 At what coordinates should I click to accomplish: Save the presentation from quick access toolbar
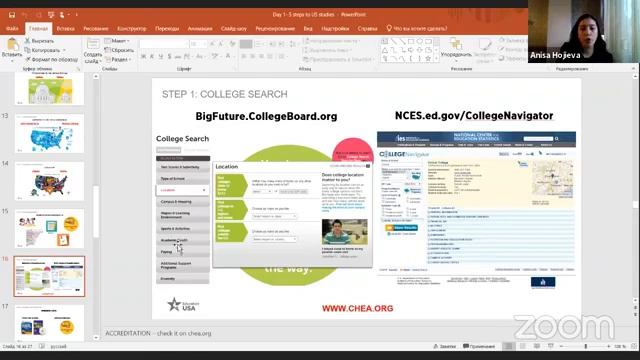12,15
